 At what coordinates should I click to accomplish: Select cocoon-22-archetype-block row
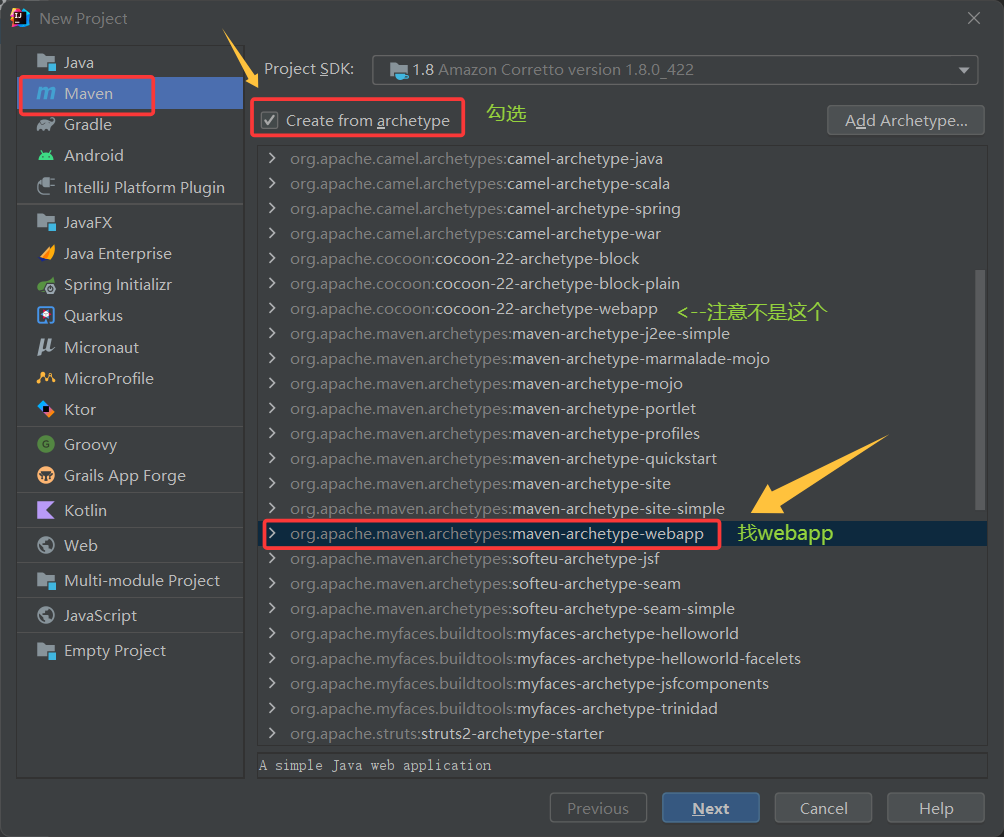[622, 258]
